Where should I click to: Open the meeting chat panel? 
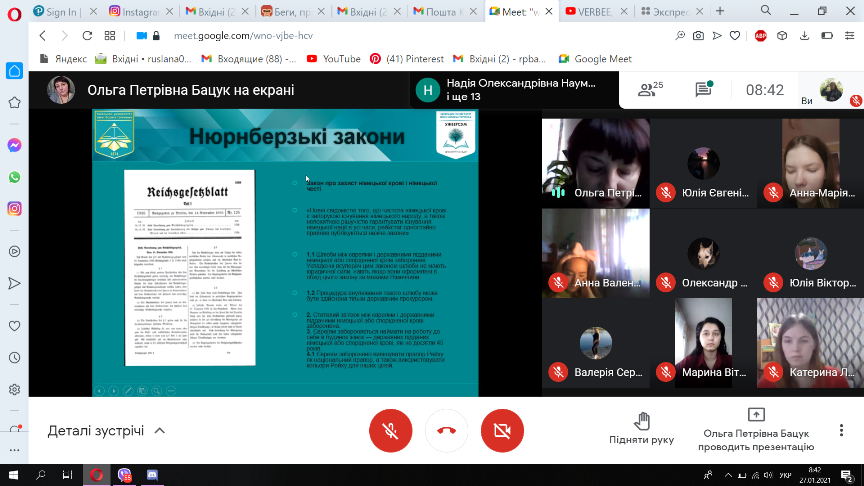(x=704, y=89)
